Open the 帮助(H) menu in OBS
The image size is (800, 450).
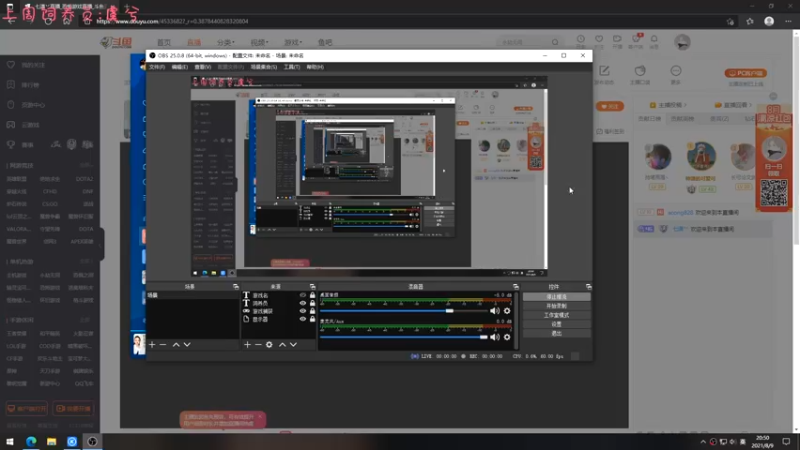click(315, 67)
